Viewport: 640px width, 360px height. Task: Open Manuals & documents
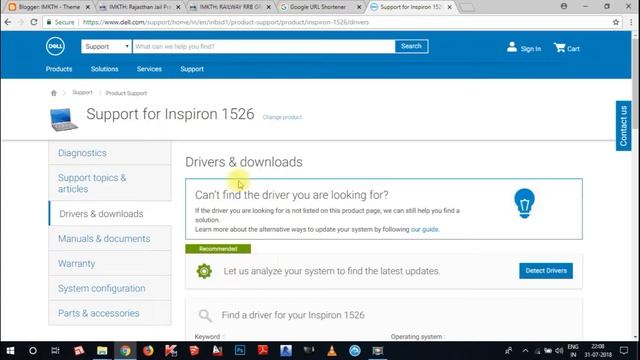click(110, 238)
